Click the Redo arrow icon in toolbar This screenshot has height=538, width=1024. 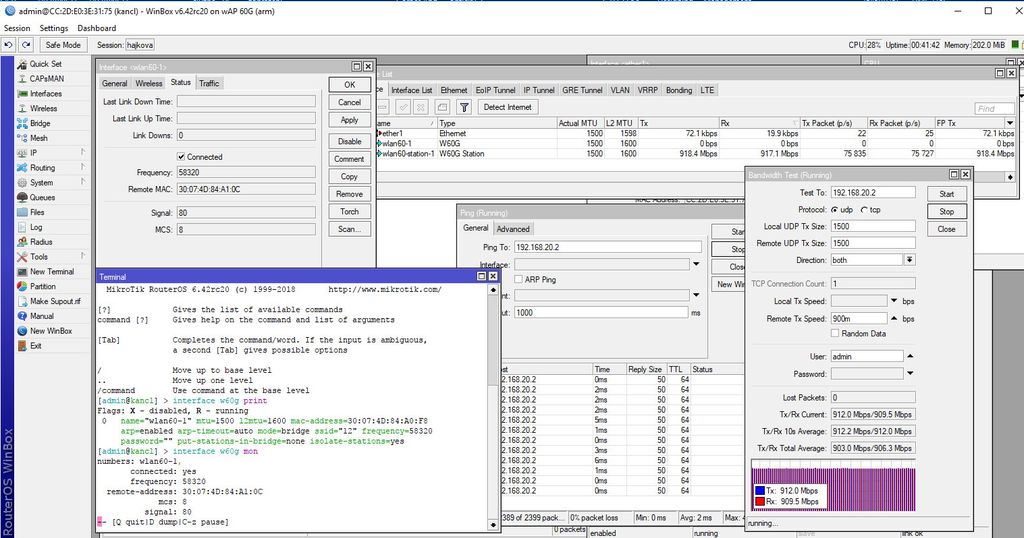coord(25,45)
